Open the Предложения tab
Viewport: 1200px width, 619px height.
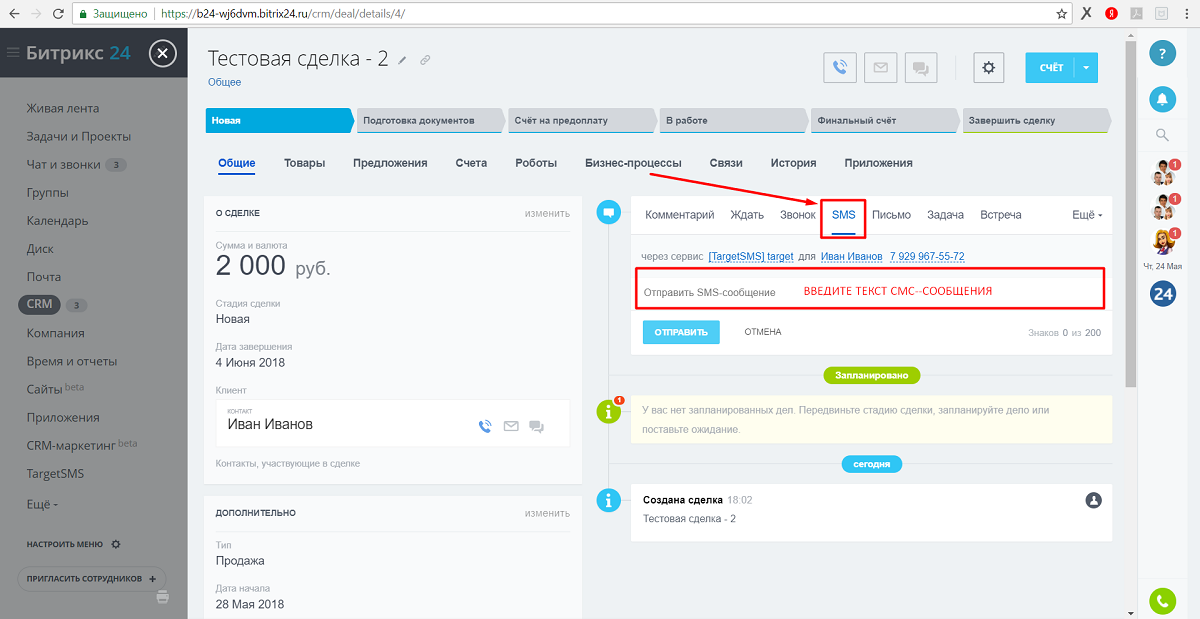pyautogui.click(x=390, y=163)
